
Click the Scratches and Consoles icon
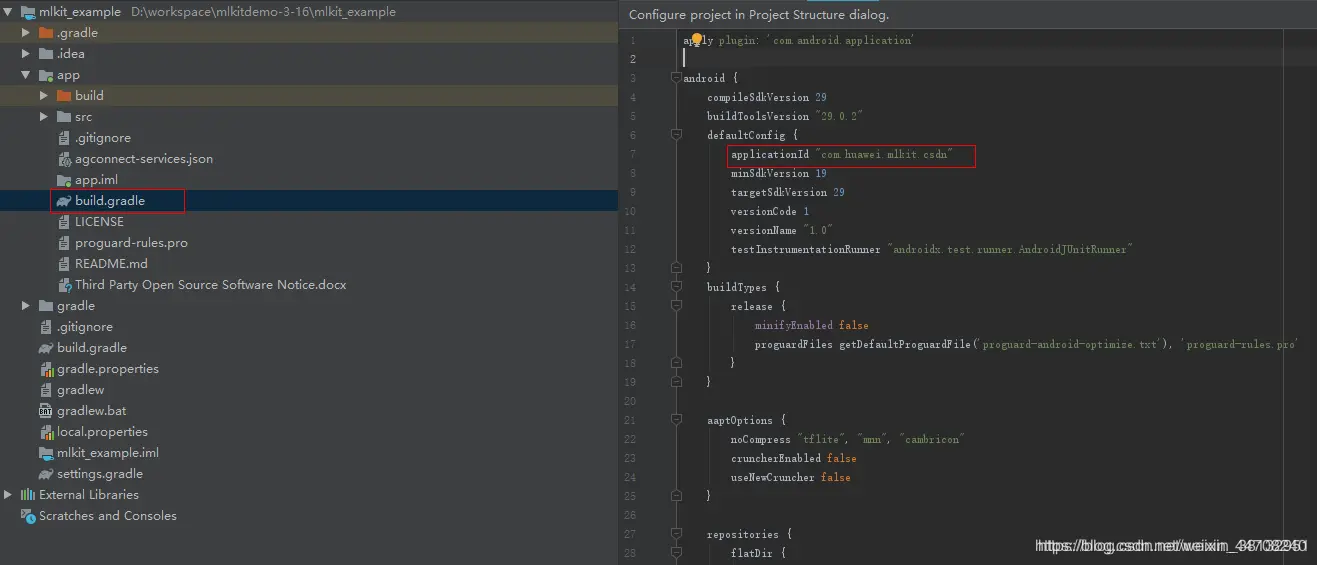(x=28, y=516)
